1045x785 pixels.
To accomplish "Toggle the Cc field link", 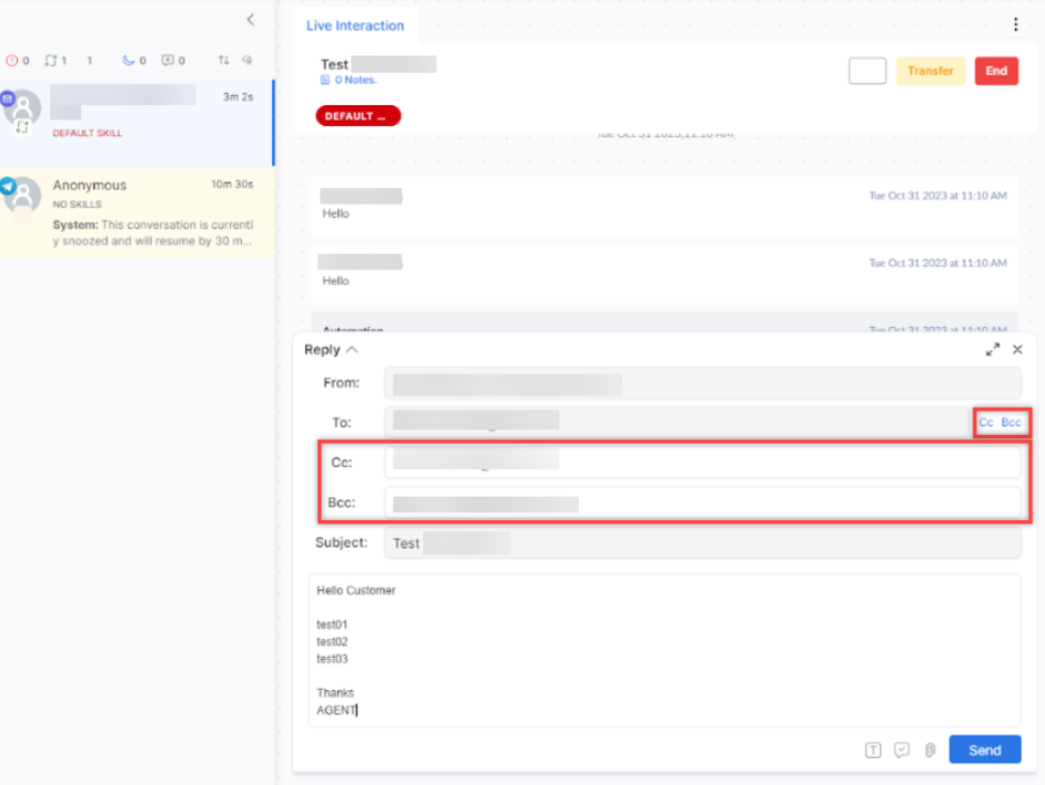I will (986, 422).
